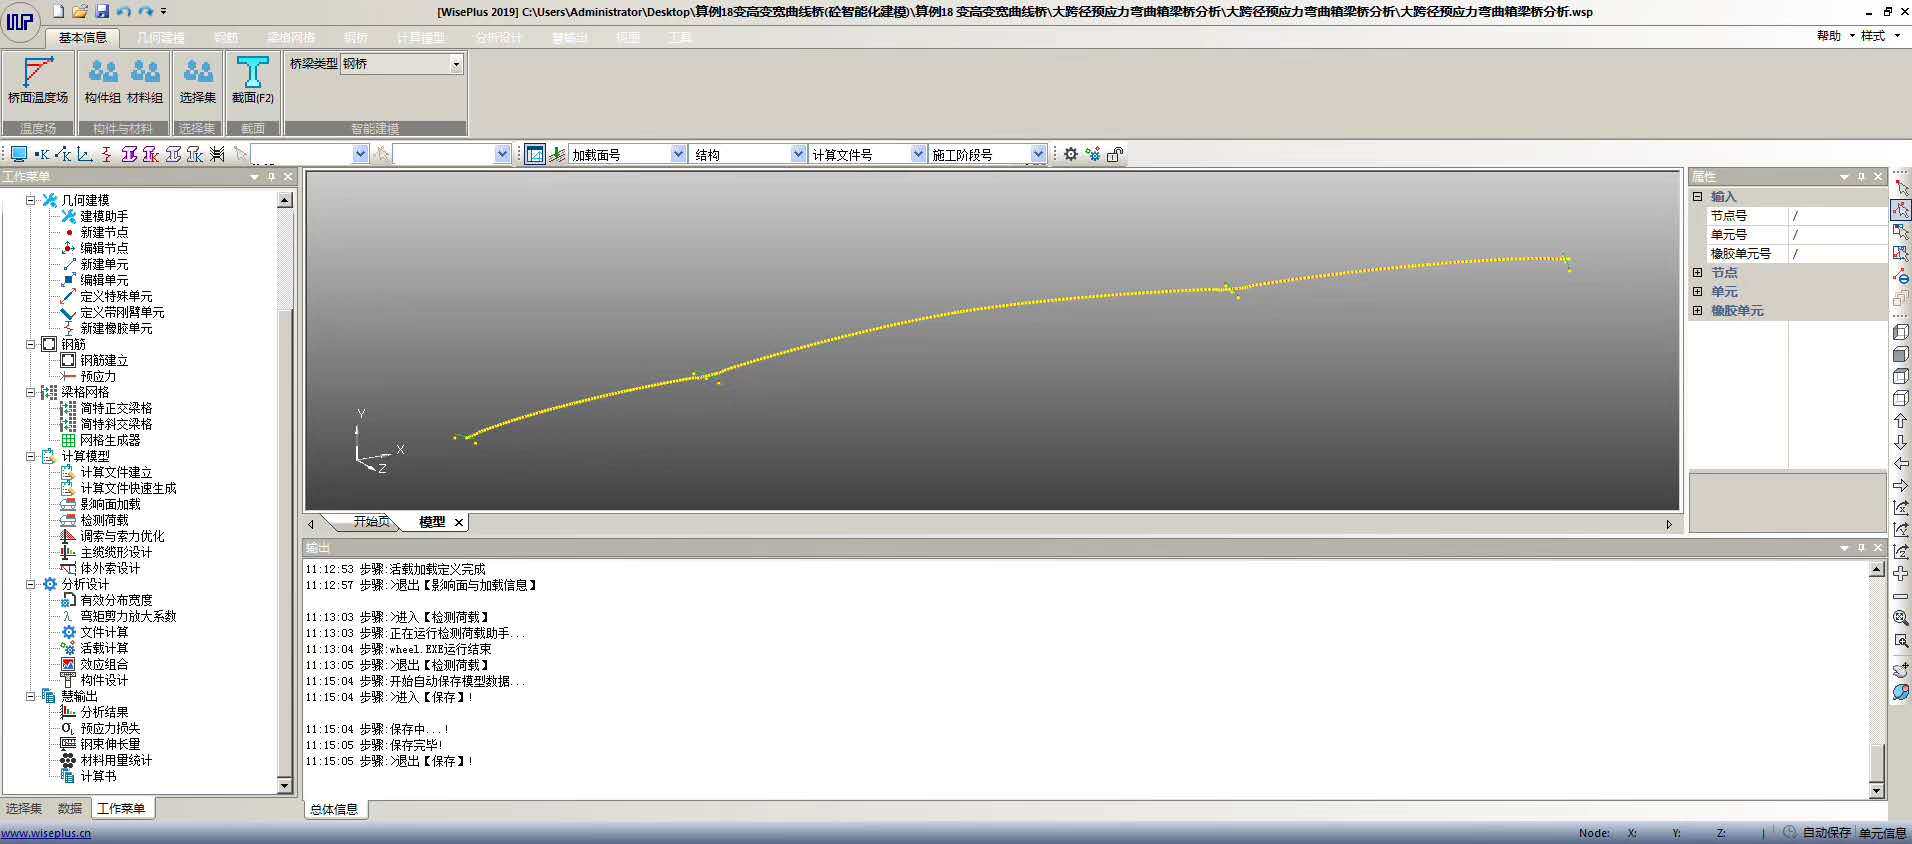Open the 截面(F2) section tool
The image size is (1912, 844).
point(252,81)
